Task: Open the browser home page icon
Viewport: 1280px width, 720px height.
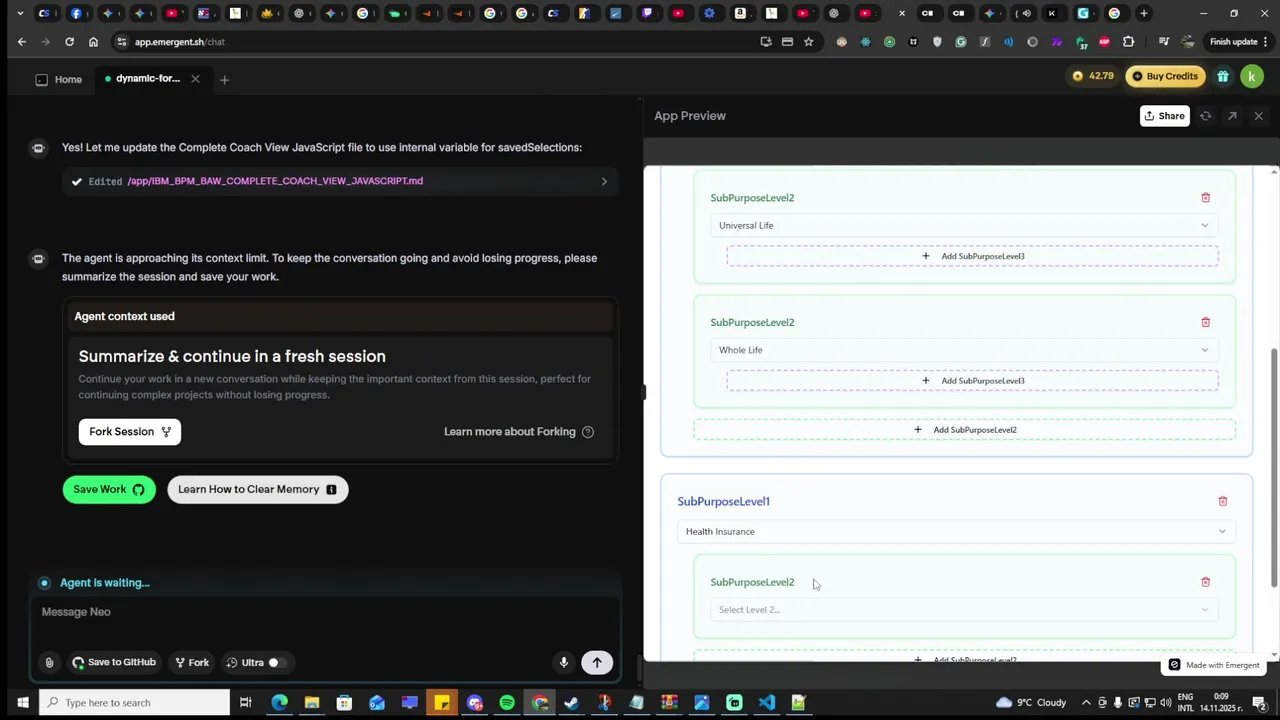Action: [93, 42]
